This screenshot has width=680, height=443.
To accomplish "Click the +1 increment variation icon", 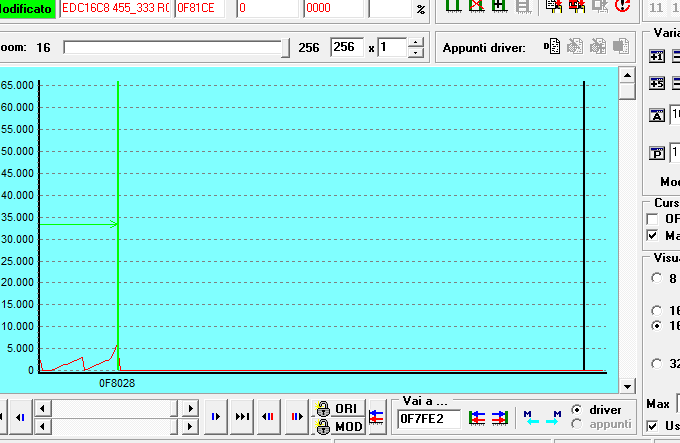I will pos(658,57).
